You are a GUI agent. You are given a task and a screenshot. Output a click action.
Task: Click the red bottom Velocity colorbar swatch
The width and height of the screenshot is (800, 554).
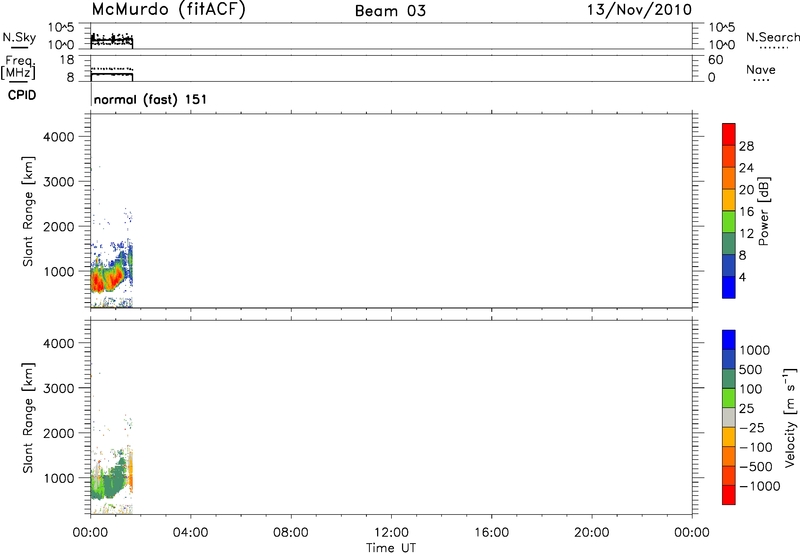click(729, 495)
